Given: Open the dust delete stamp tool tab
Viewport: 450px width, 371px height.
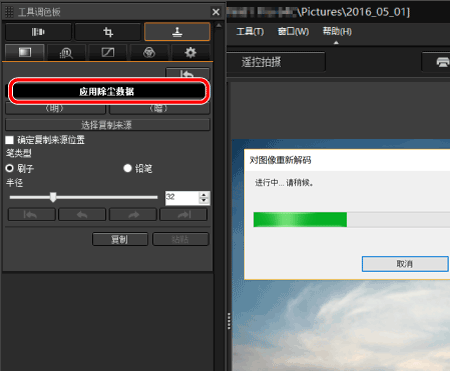Looking at the screenshot, I should (177, 32).
